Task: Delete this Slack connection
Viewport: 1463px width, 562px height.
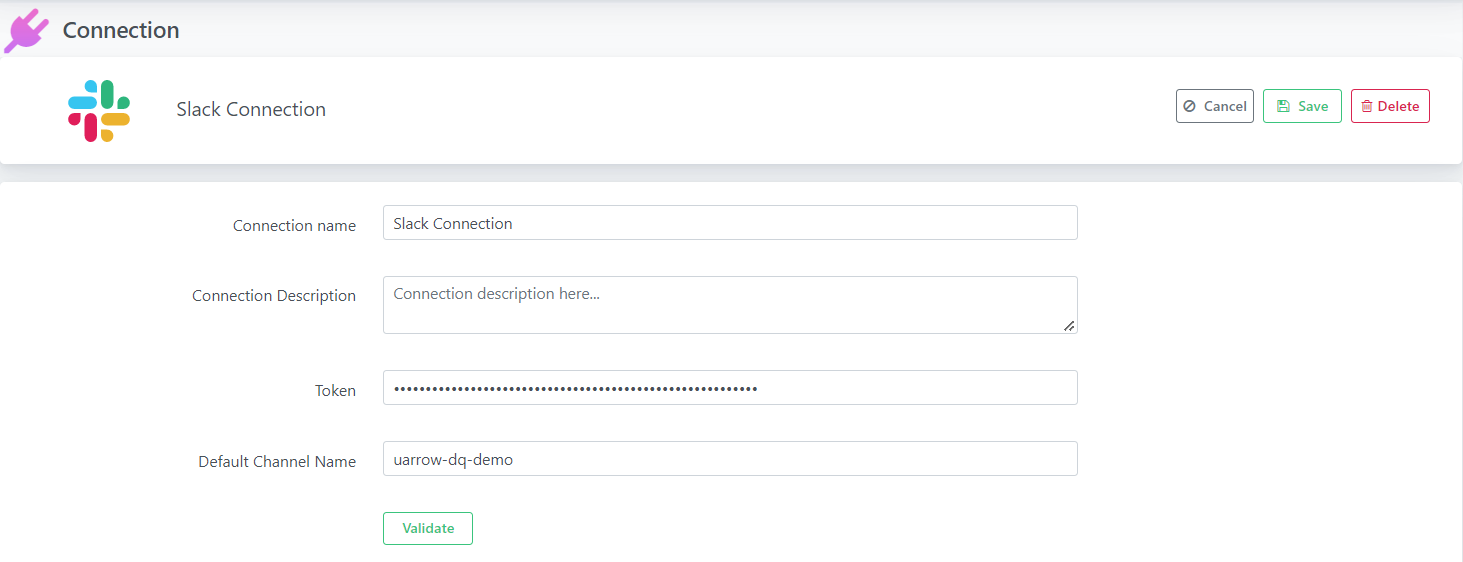Action: coord(1390,106)
